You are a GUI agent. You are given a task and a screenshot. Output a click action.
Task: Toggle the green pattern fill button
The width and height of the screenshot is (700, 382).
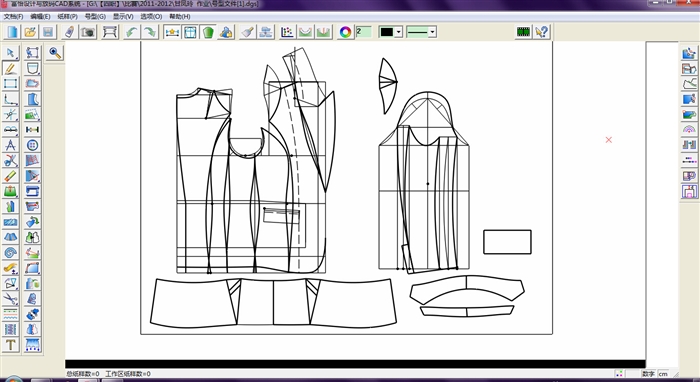(x=208, y=32)
